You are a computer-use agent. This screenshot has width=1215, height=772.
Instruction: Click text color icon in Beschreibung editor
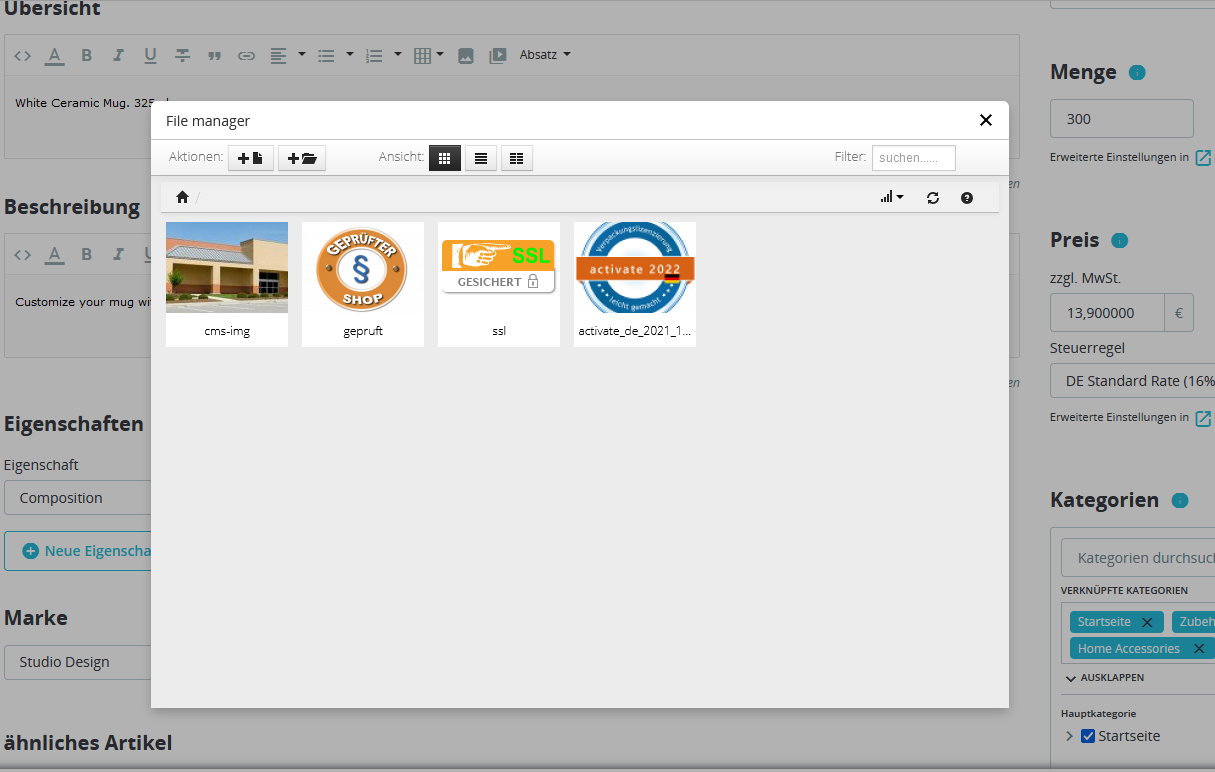[55, 254]
